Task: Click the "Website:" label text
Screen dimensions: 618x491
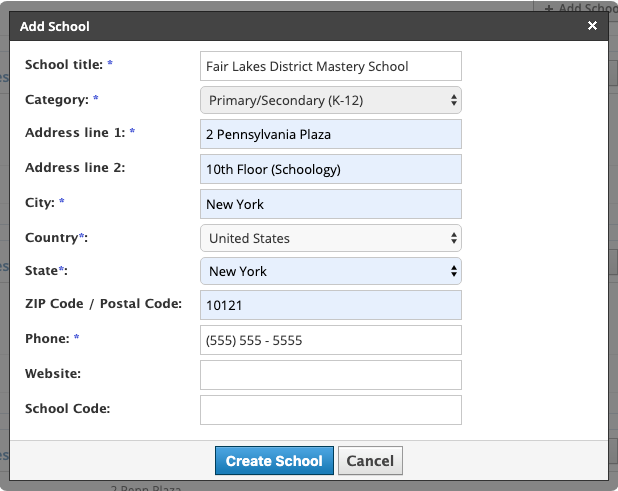Action: pyautogui.click(x=52, y=373)
